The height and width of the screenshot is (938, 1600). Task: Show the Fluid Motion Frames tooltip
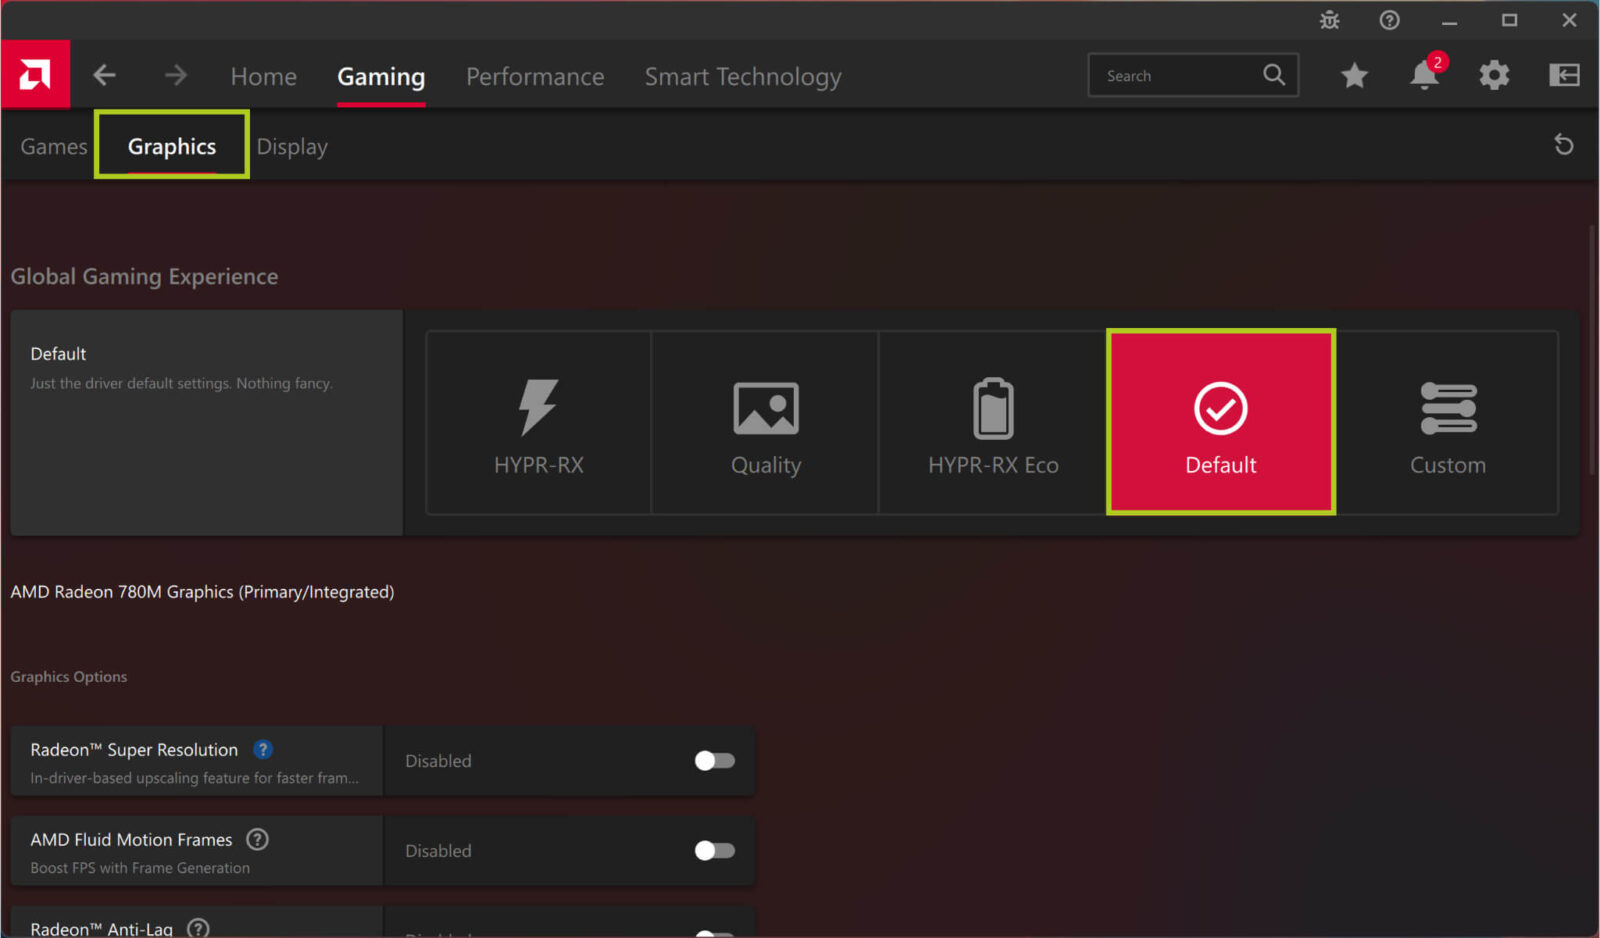coord(257,840)
